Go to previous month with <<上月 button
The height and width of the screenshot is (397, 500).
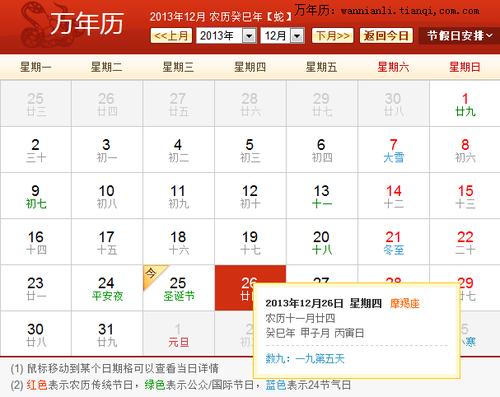171,36
